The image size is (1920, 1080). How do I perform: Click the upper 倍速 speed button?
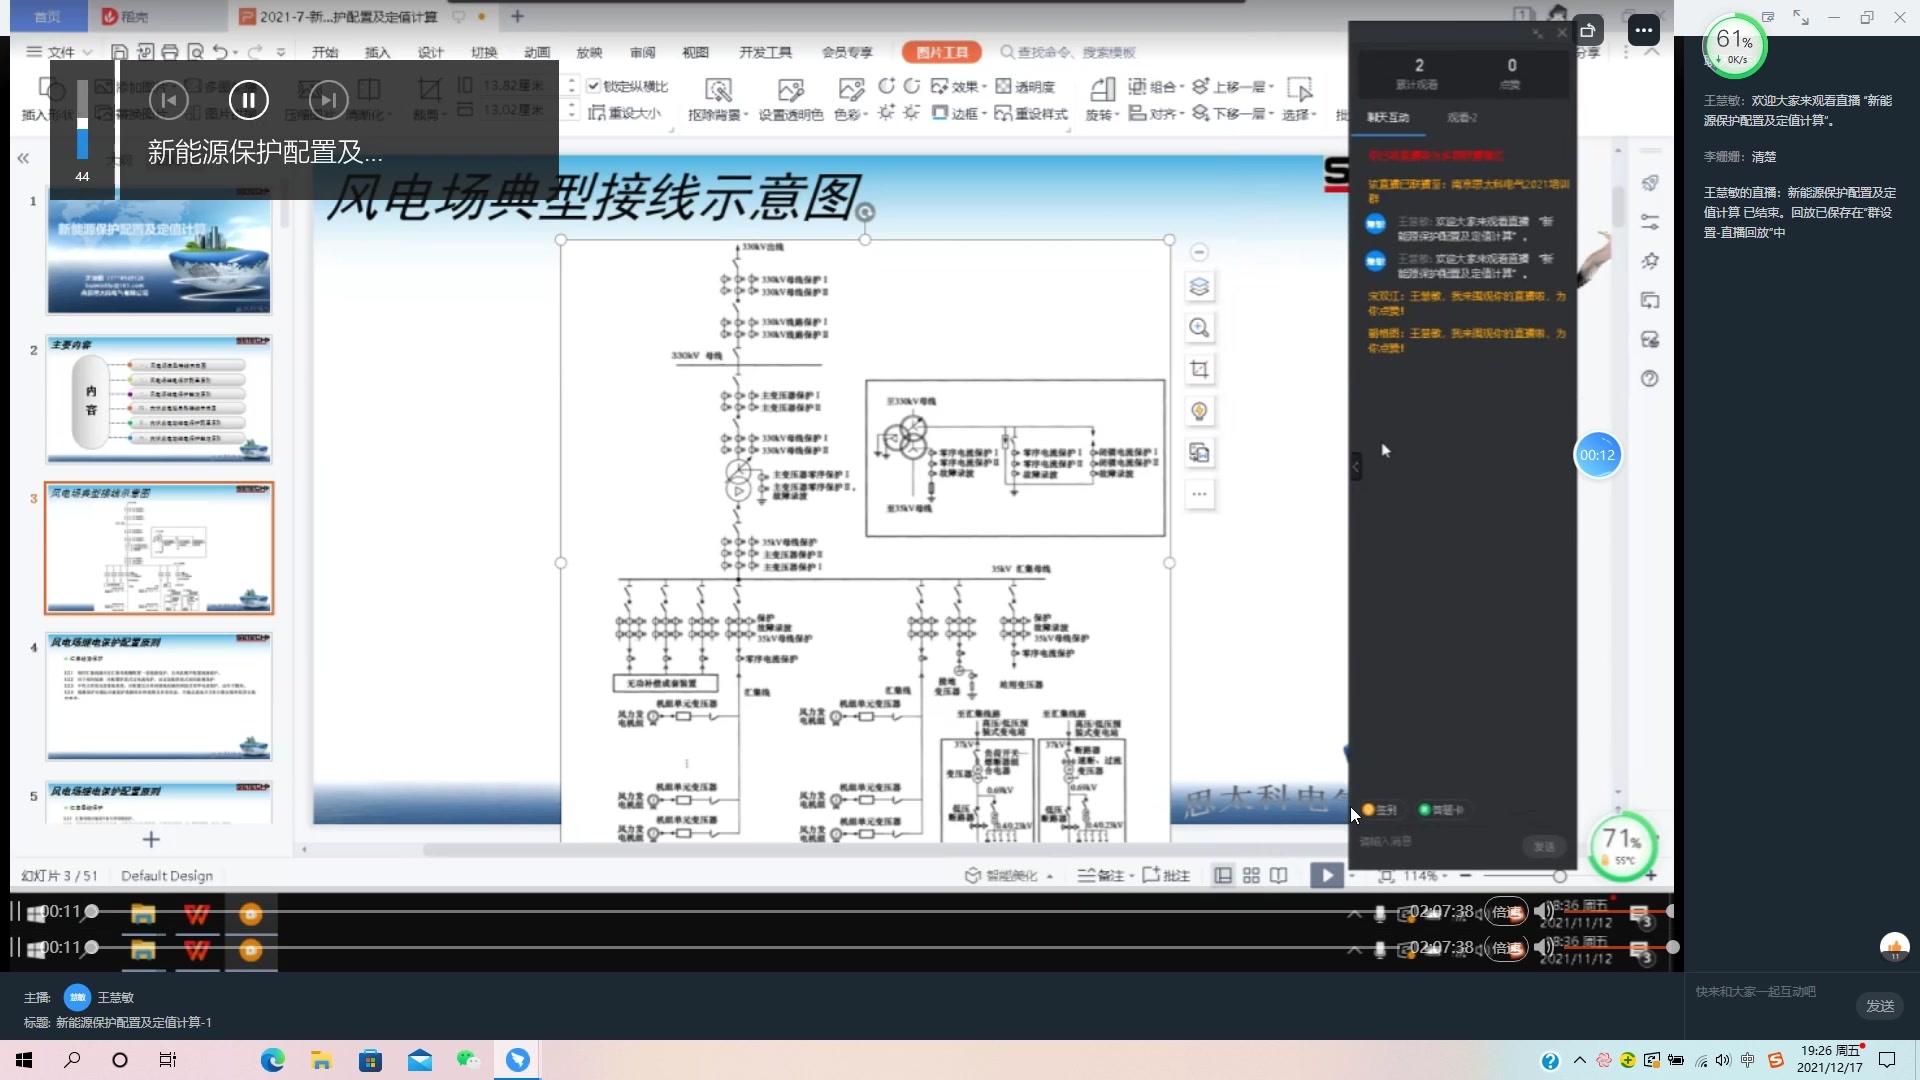coord(1506,912)
